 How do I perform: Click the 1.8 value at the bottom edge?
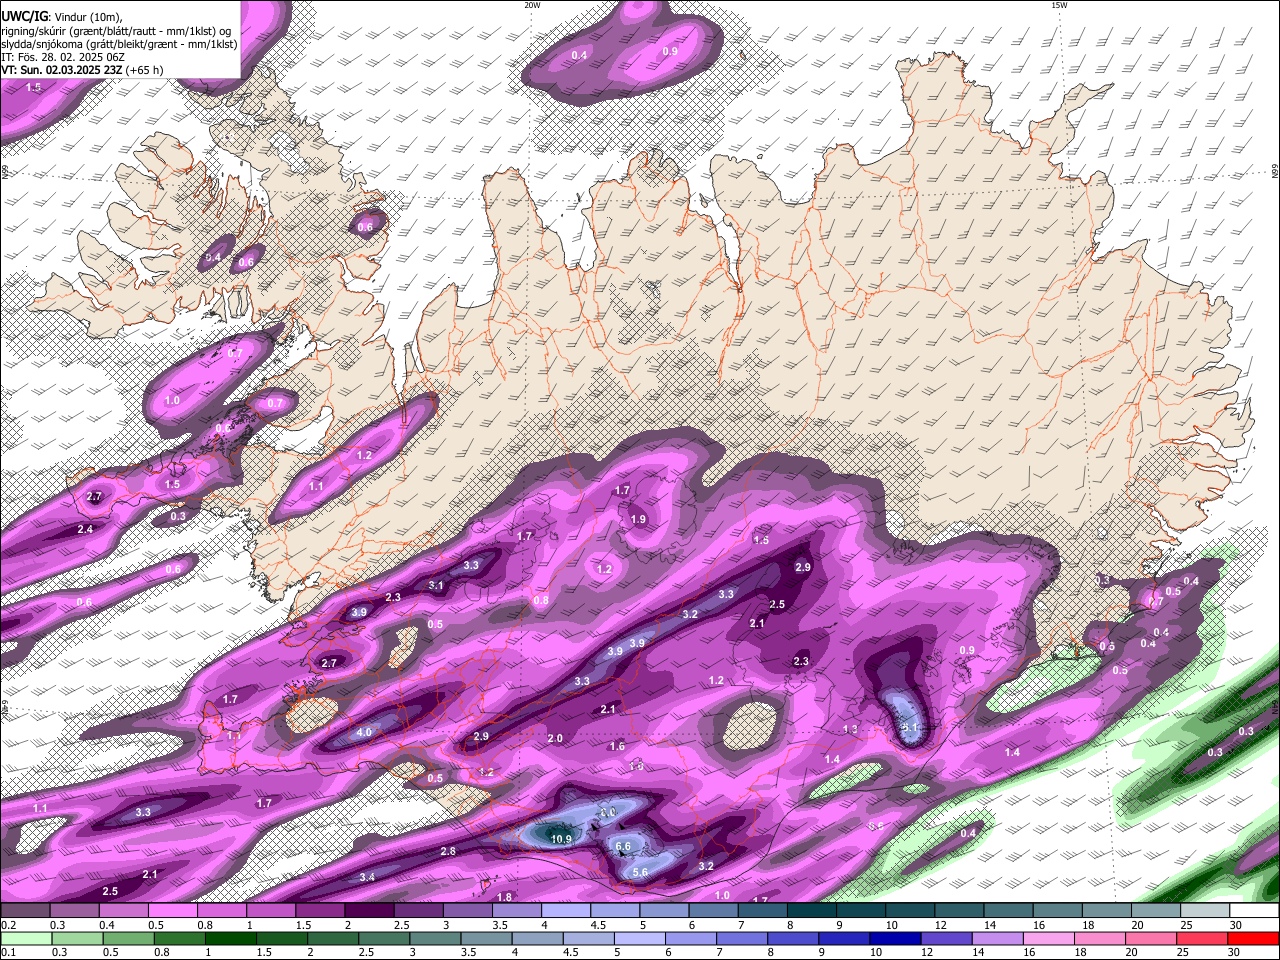505,897
